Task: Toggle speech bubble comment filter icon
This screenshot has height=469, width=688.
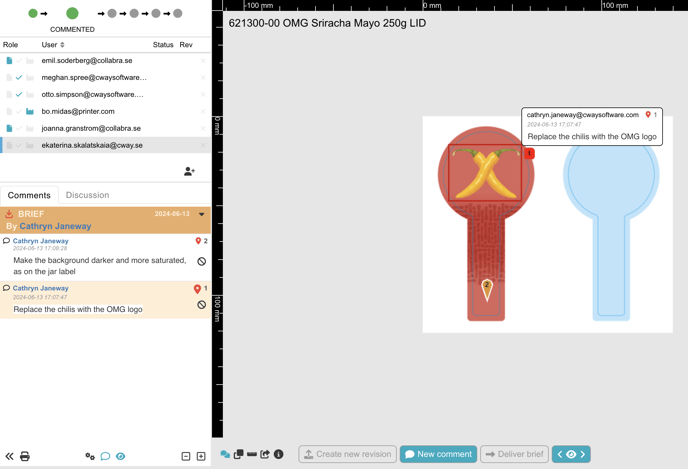Action: point(105,456)
